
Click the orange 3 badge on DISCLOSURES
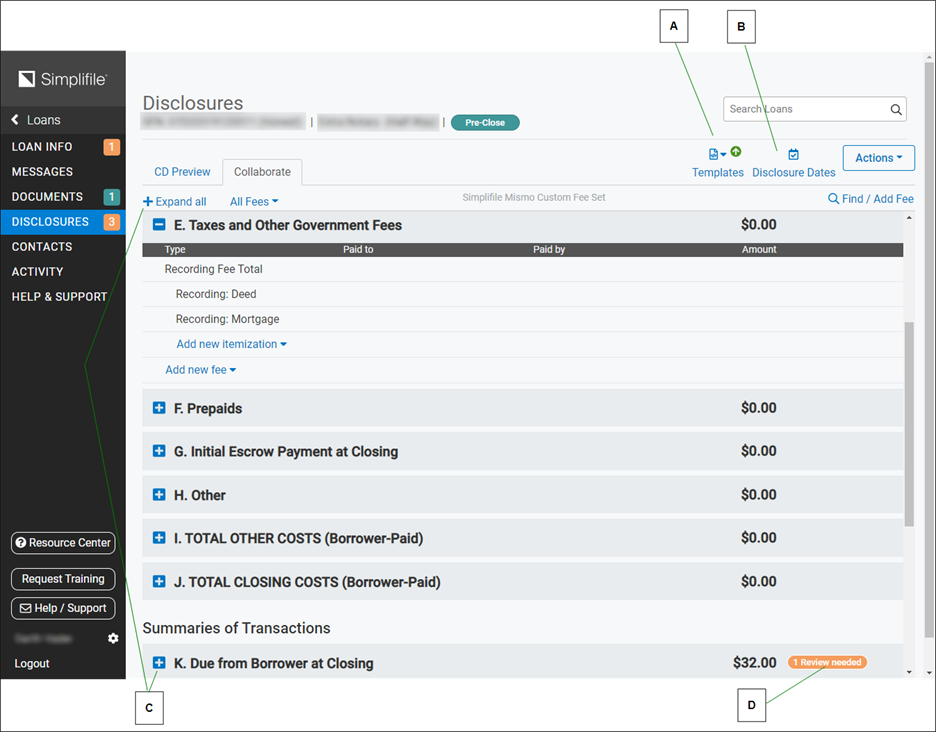click(112, 222)
